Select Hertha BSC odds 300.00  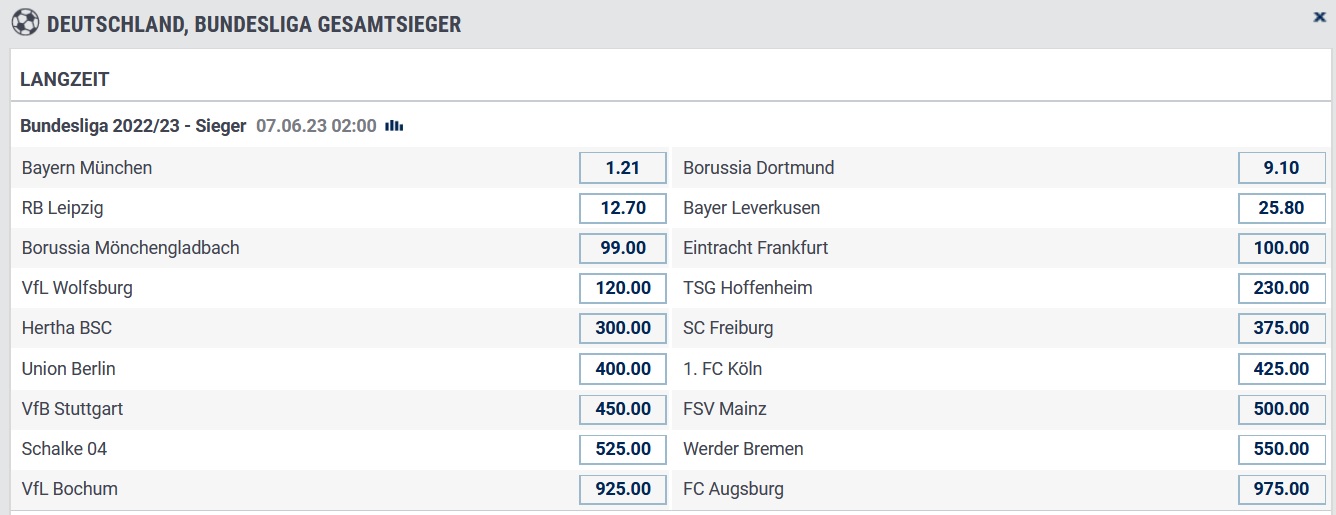click(623, 328)
